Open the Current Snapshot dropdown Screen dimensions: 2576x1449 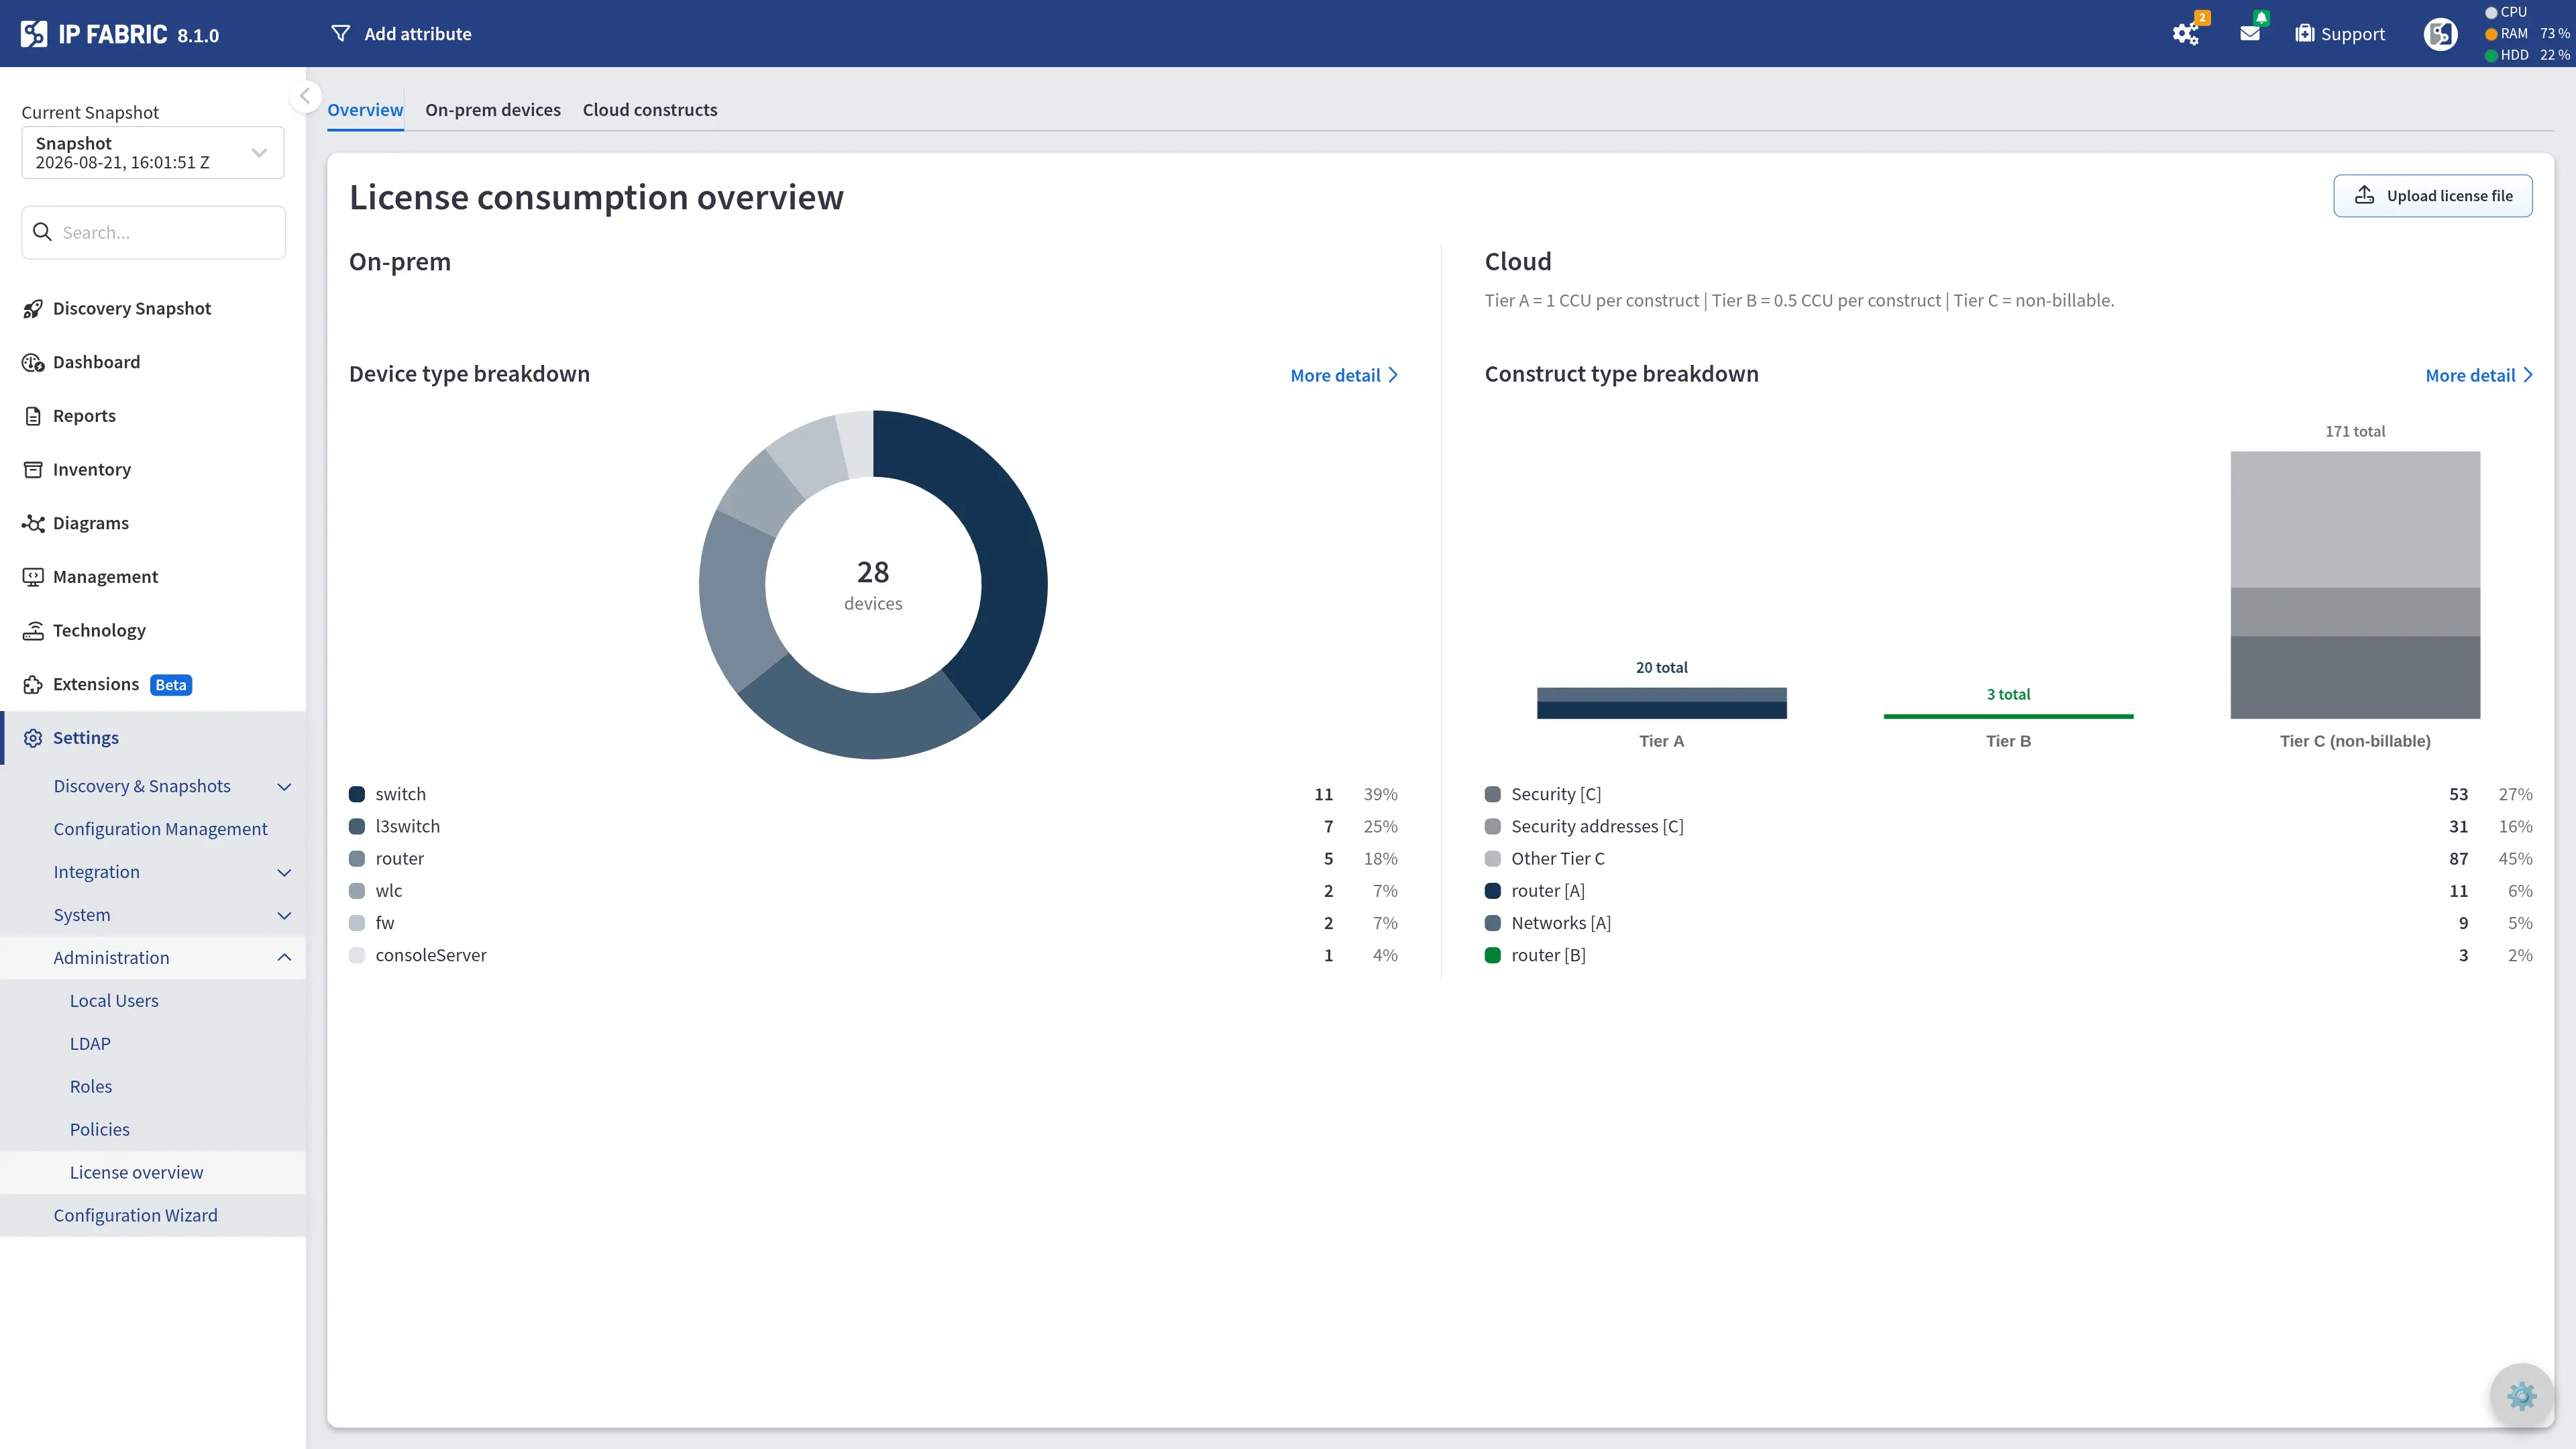153,153
